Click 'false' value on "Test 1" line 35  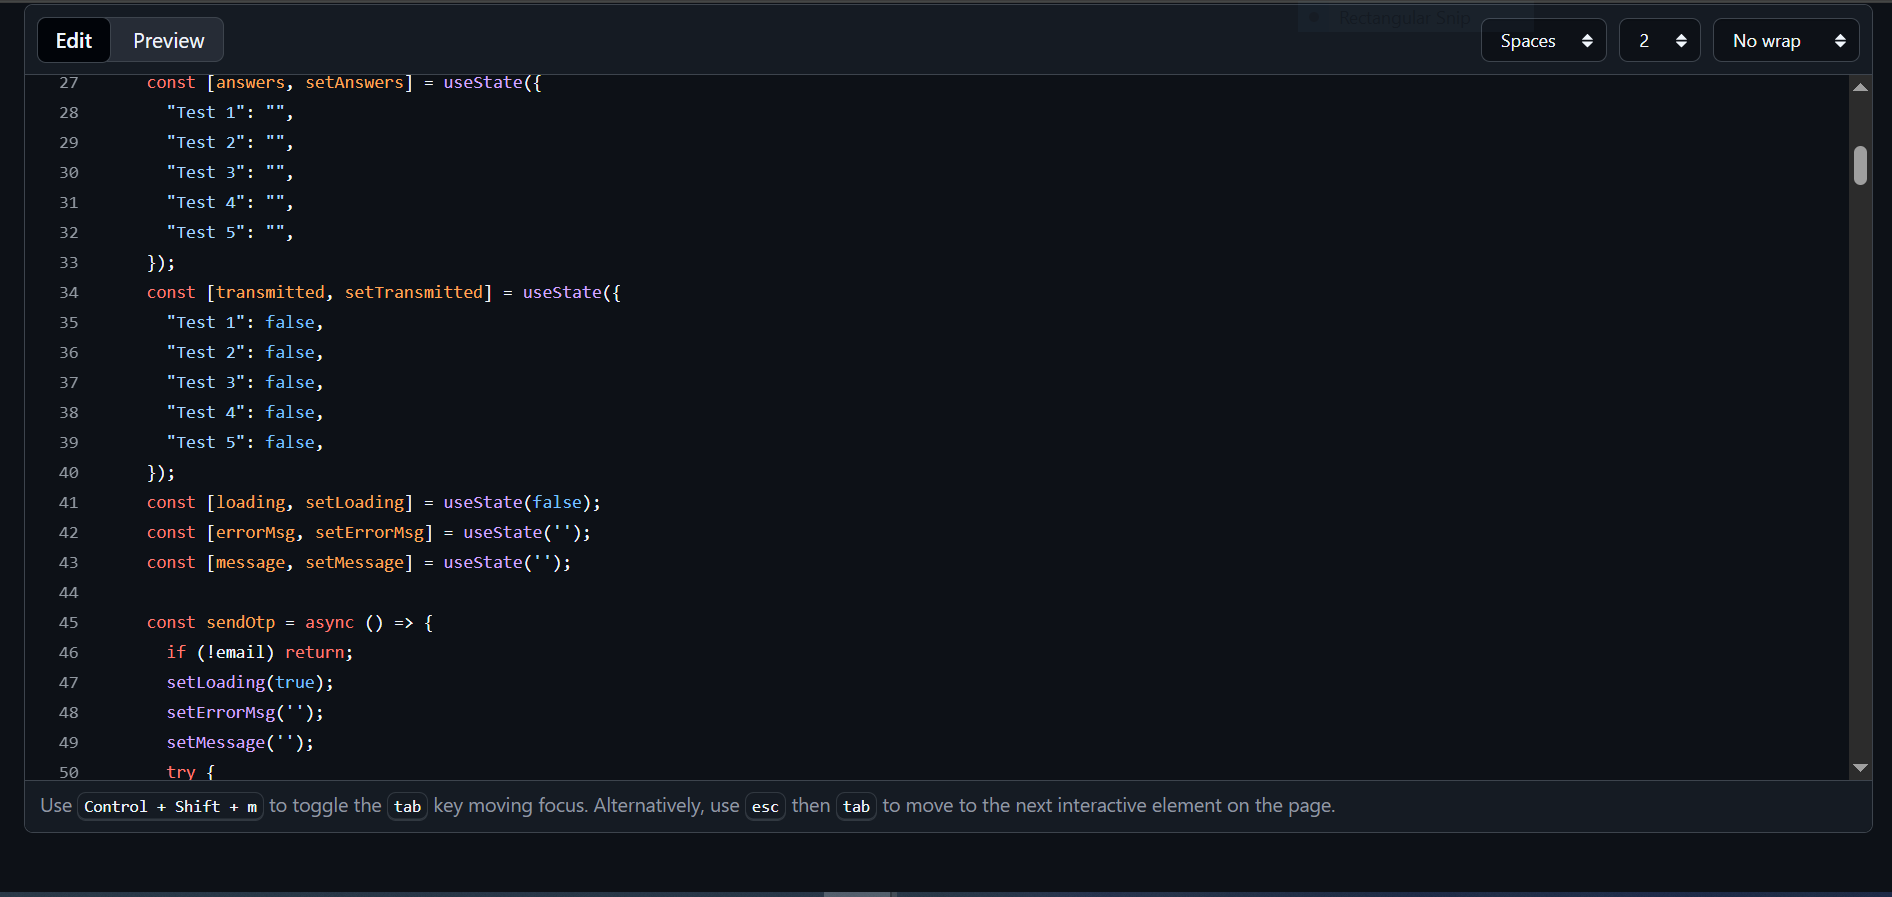[x=290, y=323]
